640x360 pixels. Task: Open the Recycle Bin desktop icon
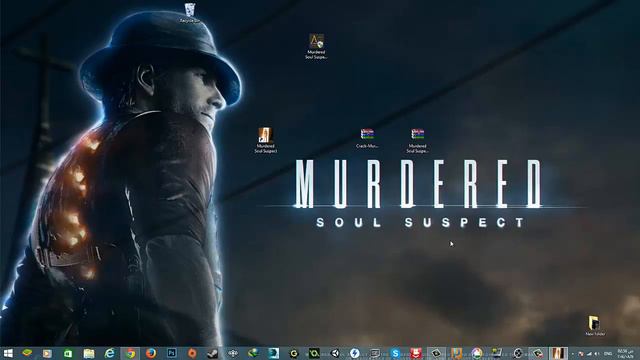(190, 13)
